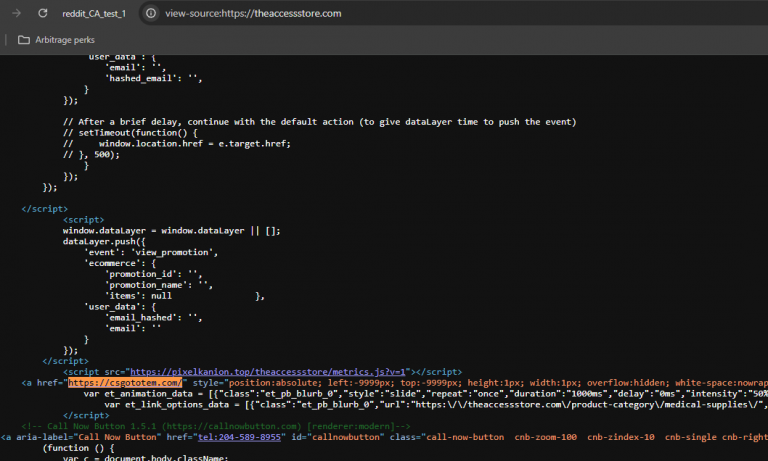This screenshot has height=461, width=768.
Task: Open the Arbitrage perks bookmark folder
Action: [x=56, y=40]
